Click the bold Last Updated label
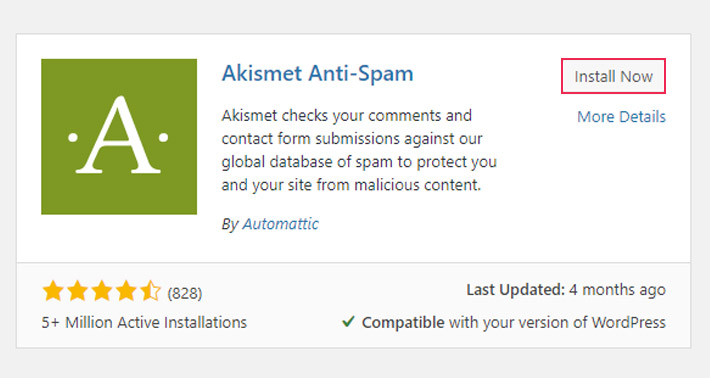The height and width of the screenshot is (378, 710). pos(516,290)
